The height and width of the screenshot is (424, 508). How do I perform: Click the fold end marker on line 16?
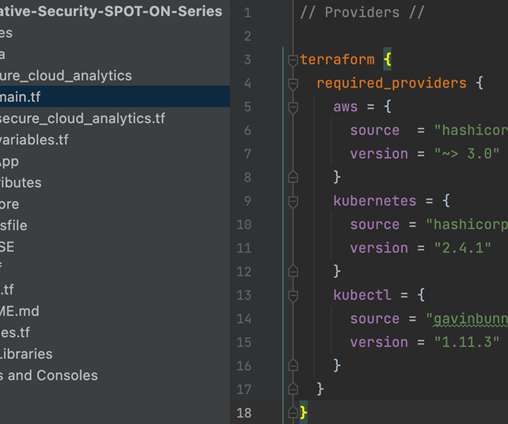point(293,365)
